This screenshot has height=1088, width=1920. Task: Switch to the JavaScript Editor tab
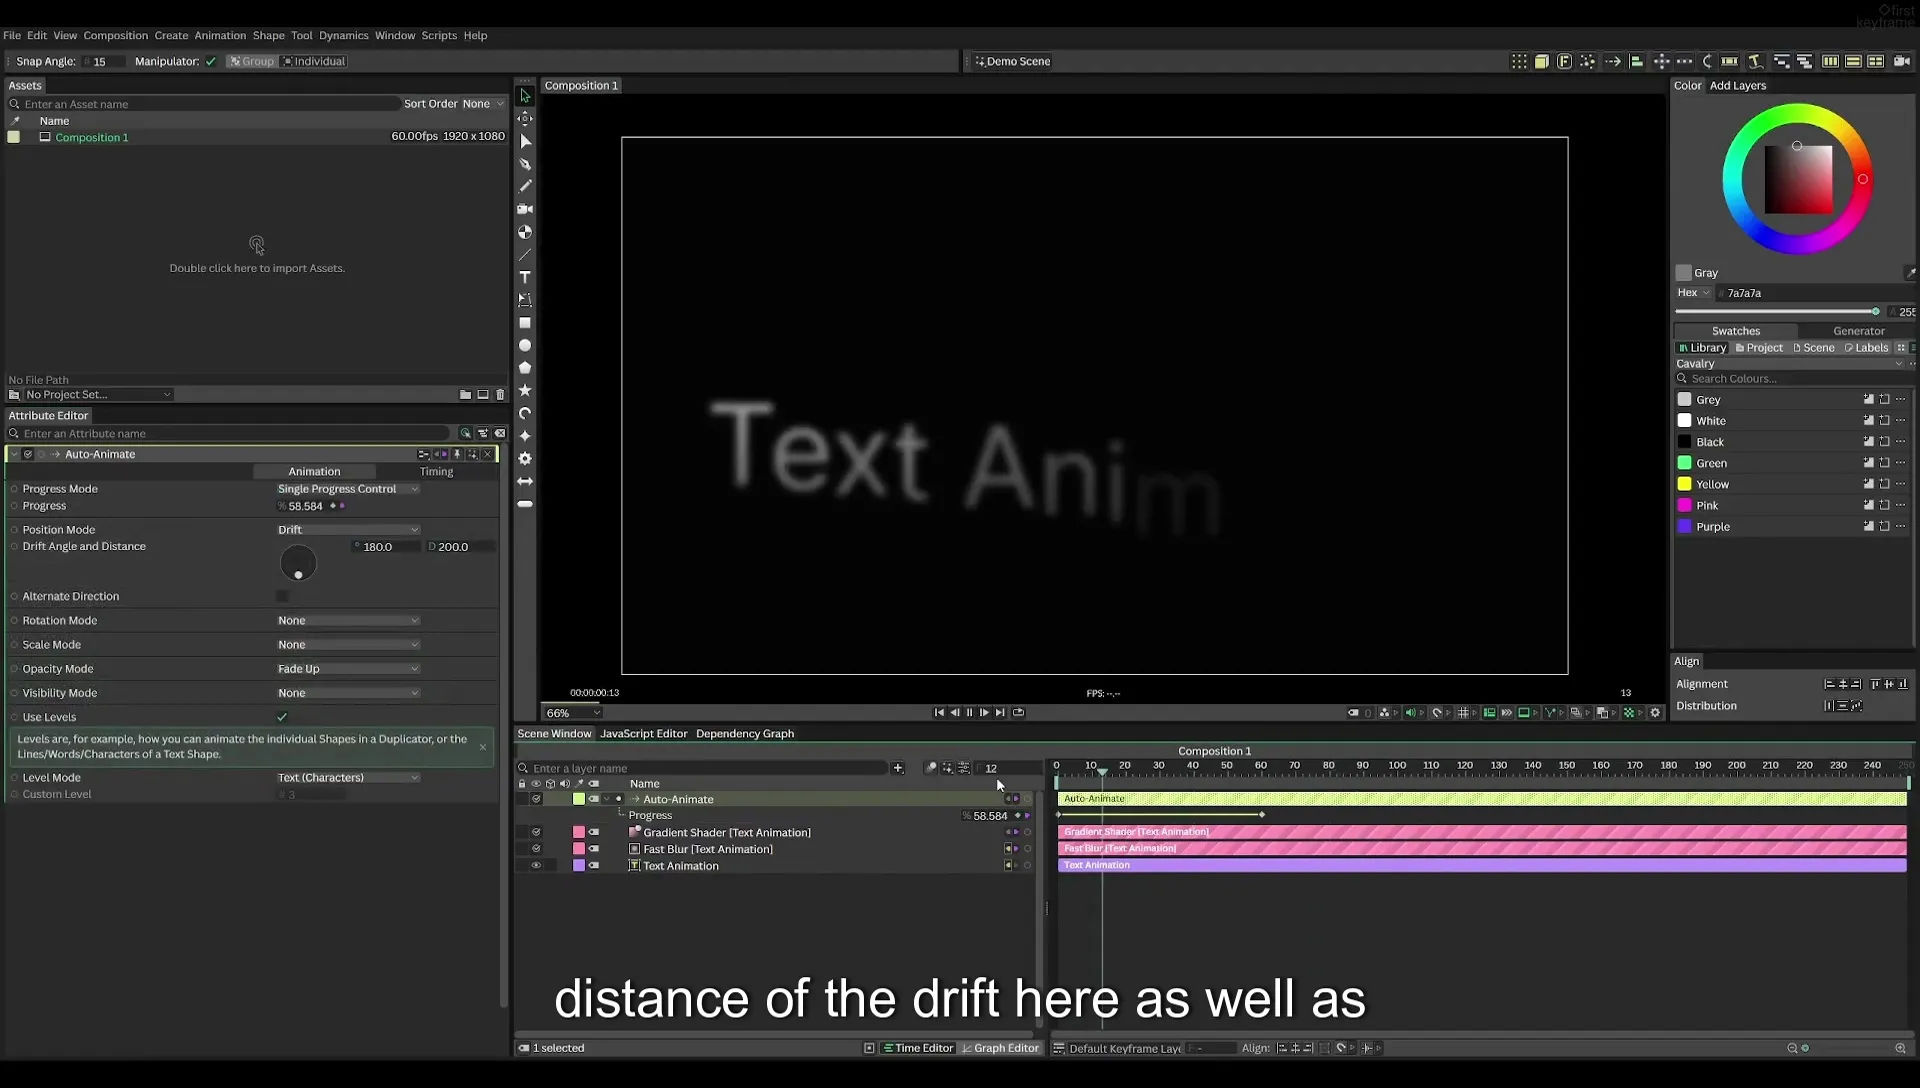[643, 734]
